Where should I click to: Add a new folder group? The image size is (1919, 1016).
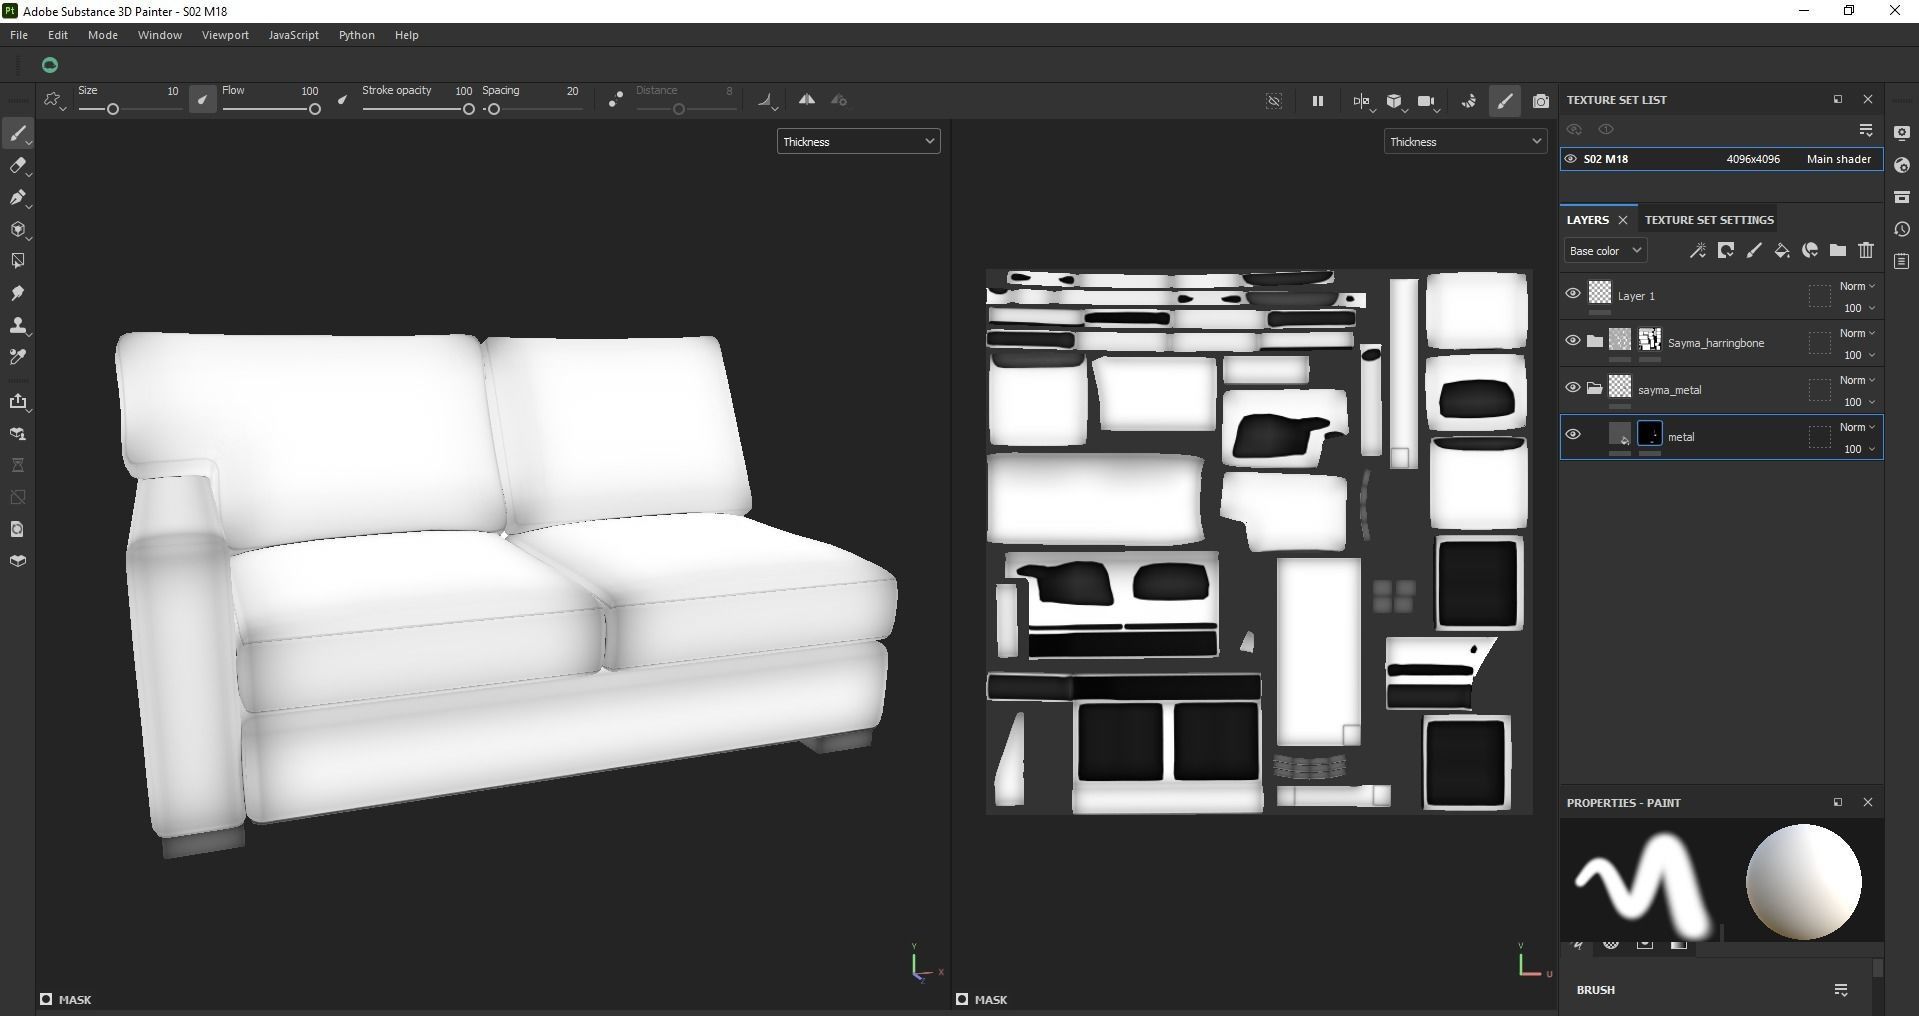1838,251
